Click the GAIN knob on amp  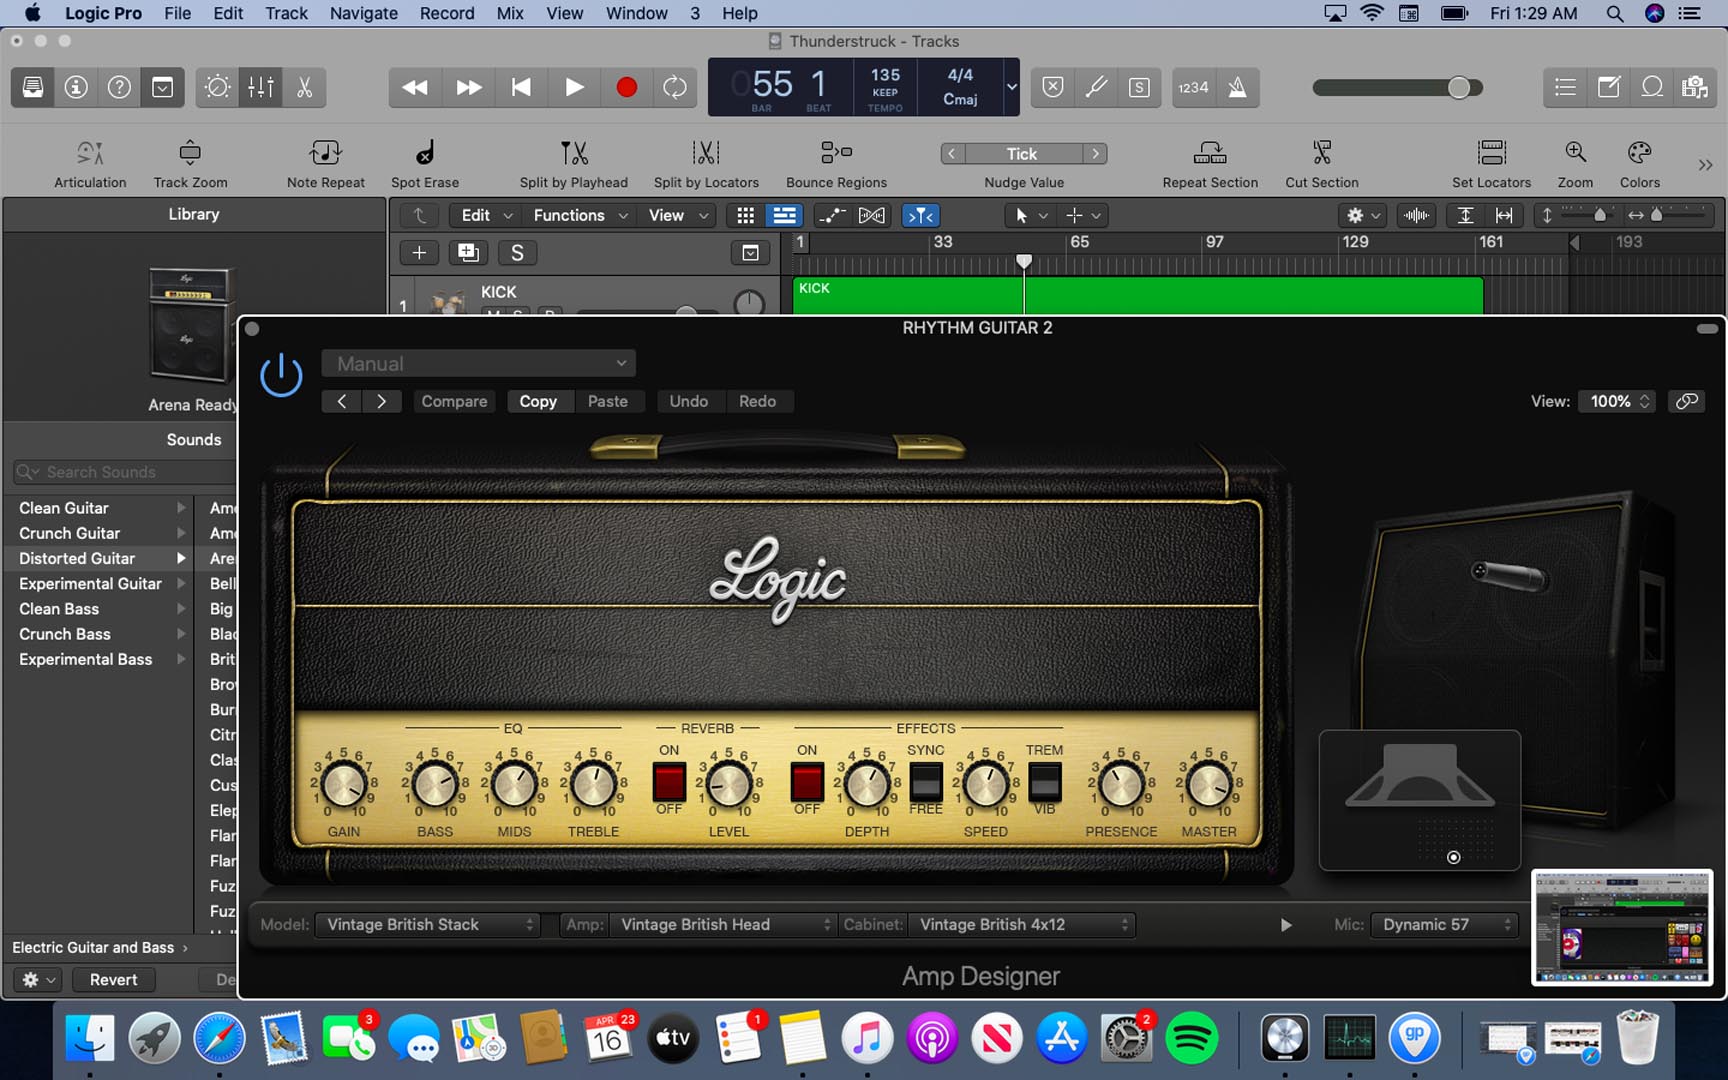tap(344, 785)
